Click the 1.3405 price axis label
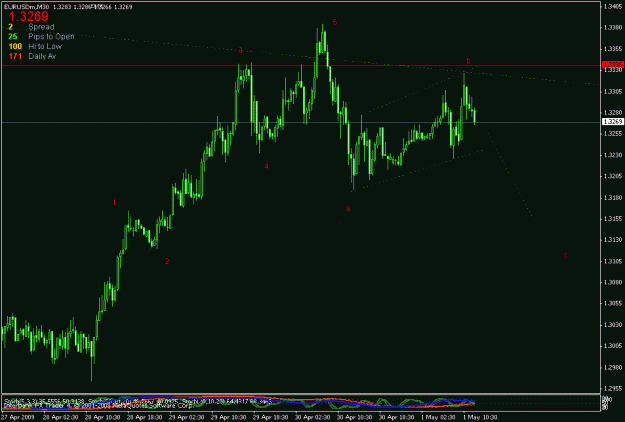Screen dimensions: 625x422 click(x=613, y=6)
